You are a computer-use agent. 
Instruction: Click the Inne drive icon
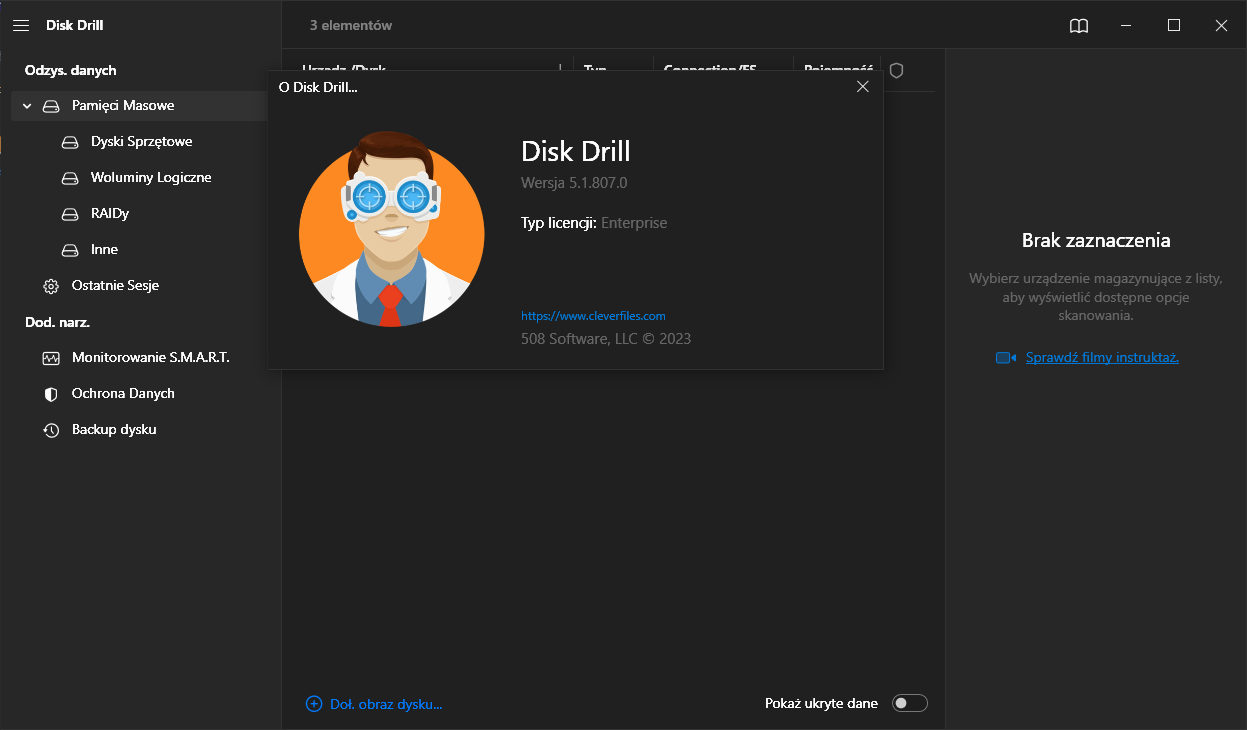tap(70, 250)
